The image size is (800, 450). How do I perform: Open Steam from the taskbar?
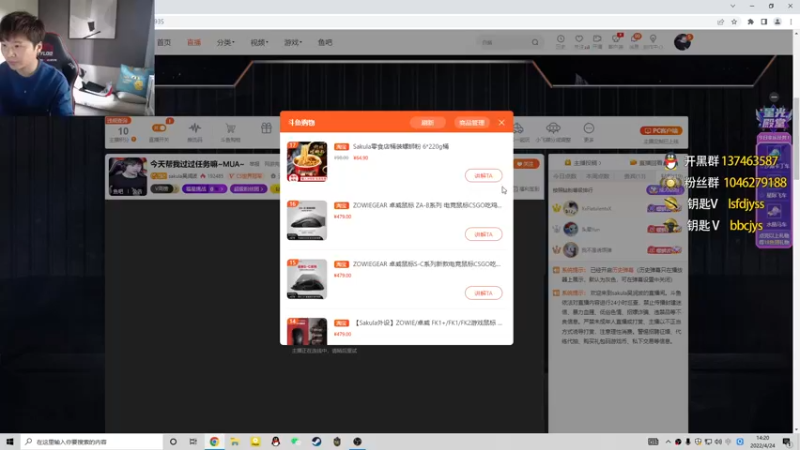[316, 442]
